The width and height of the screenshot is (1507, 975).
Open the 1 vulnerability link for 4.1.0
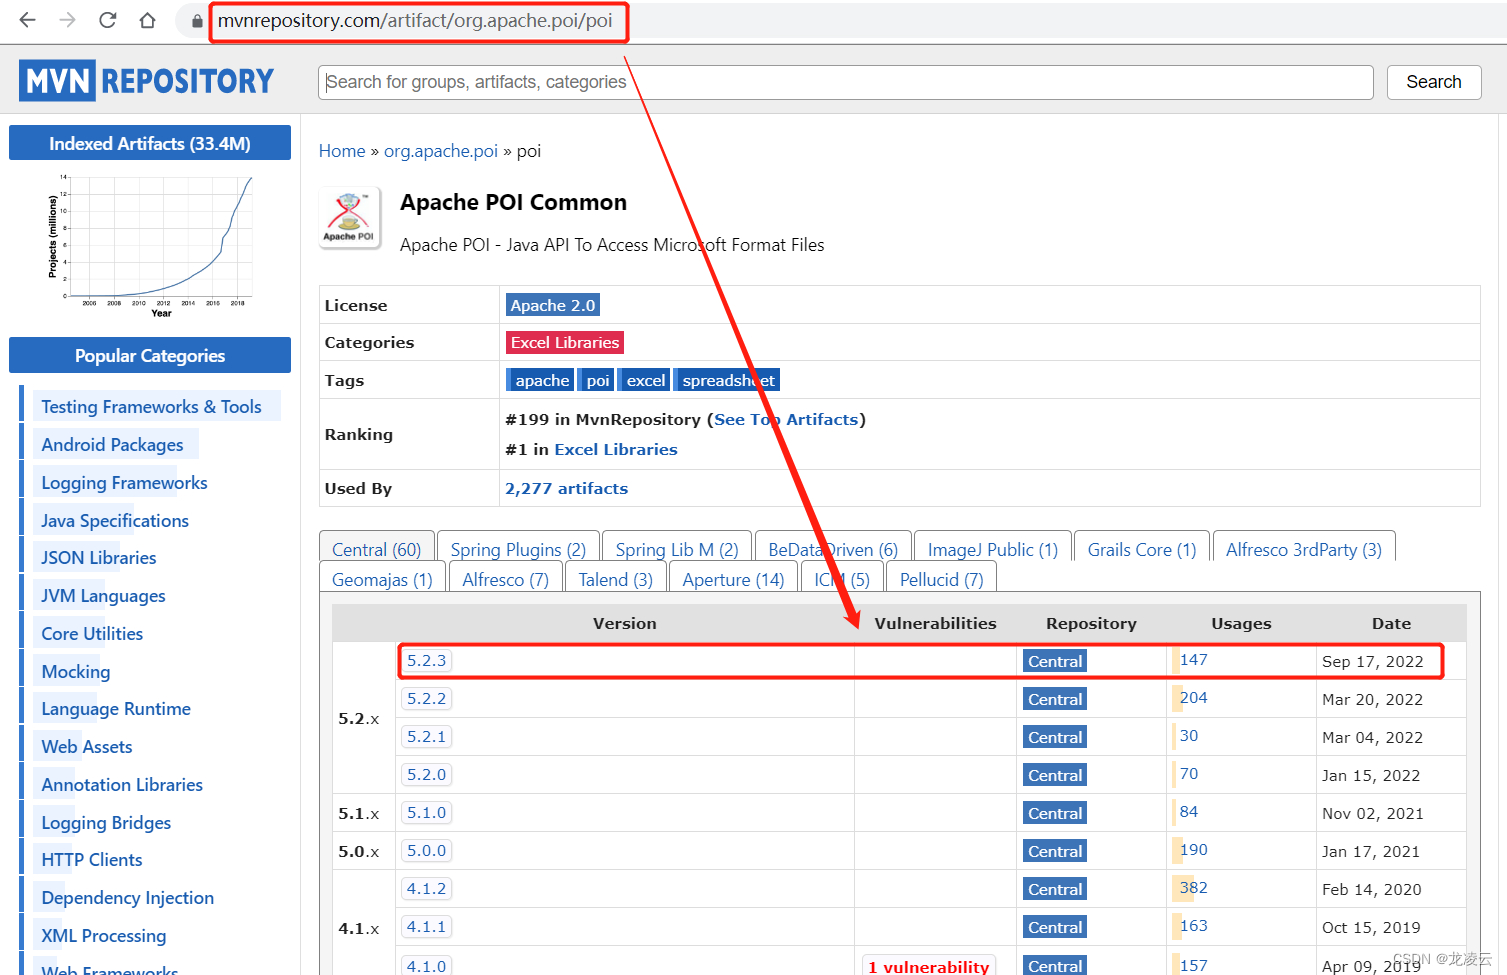[928, 966]
